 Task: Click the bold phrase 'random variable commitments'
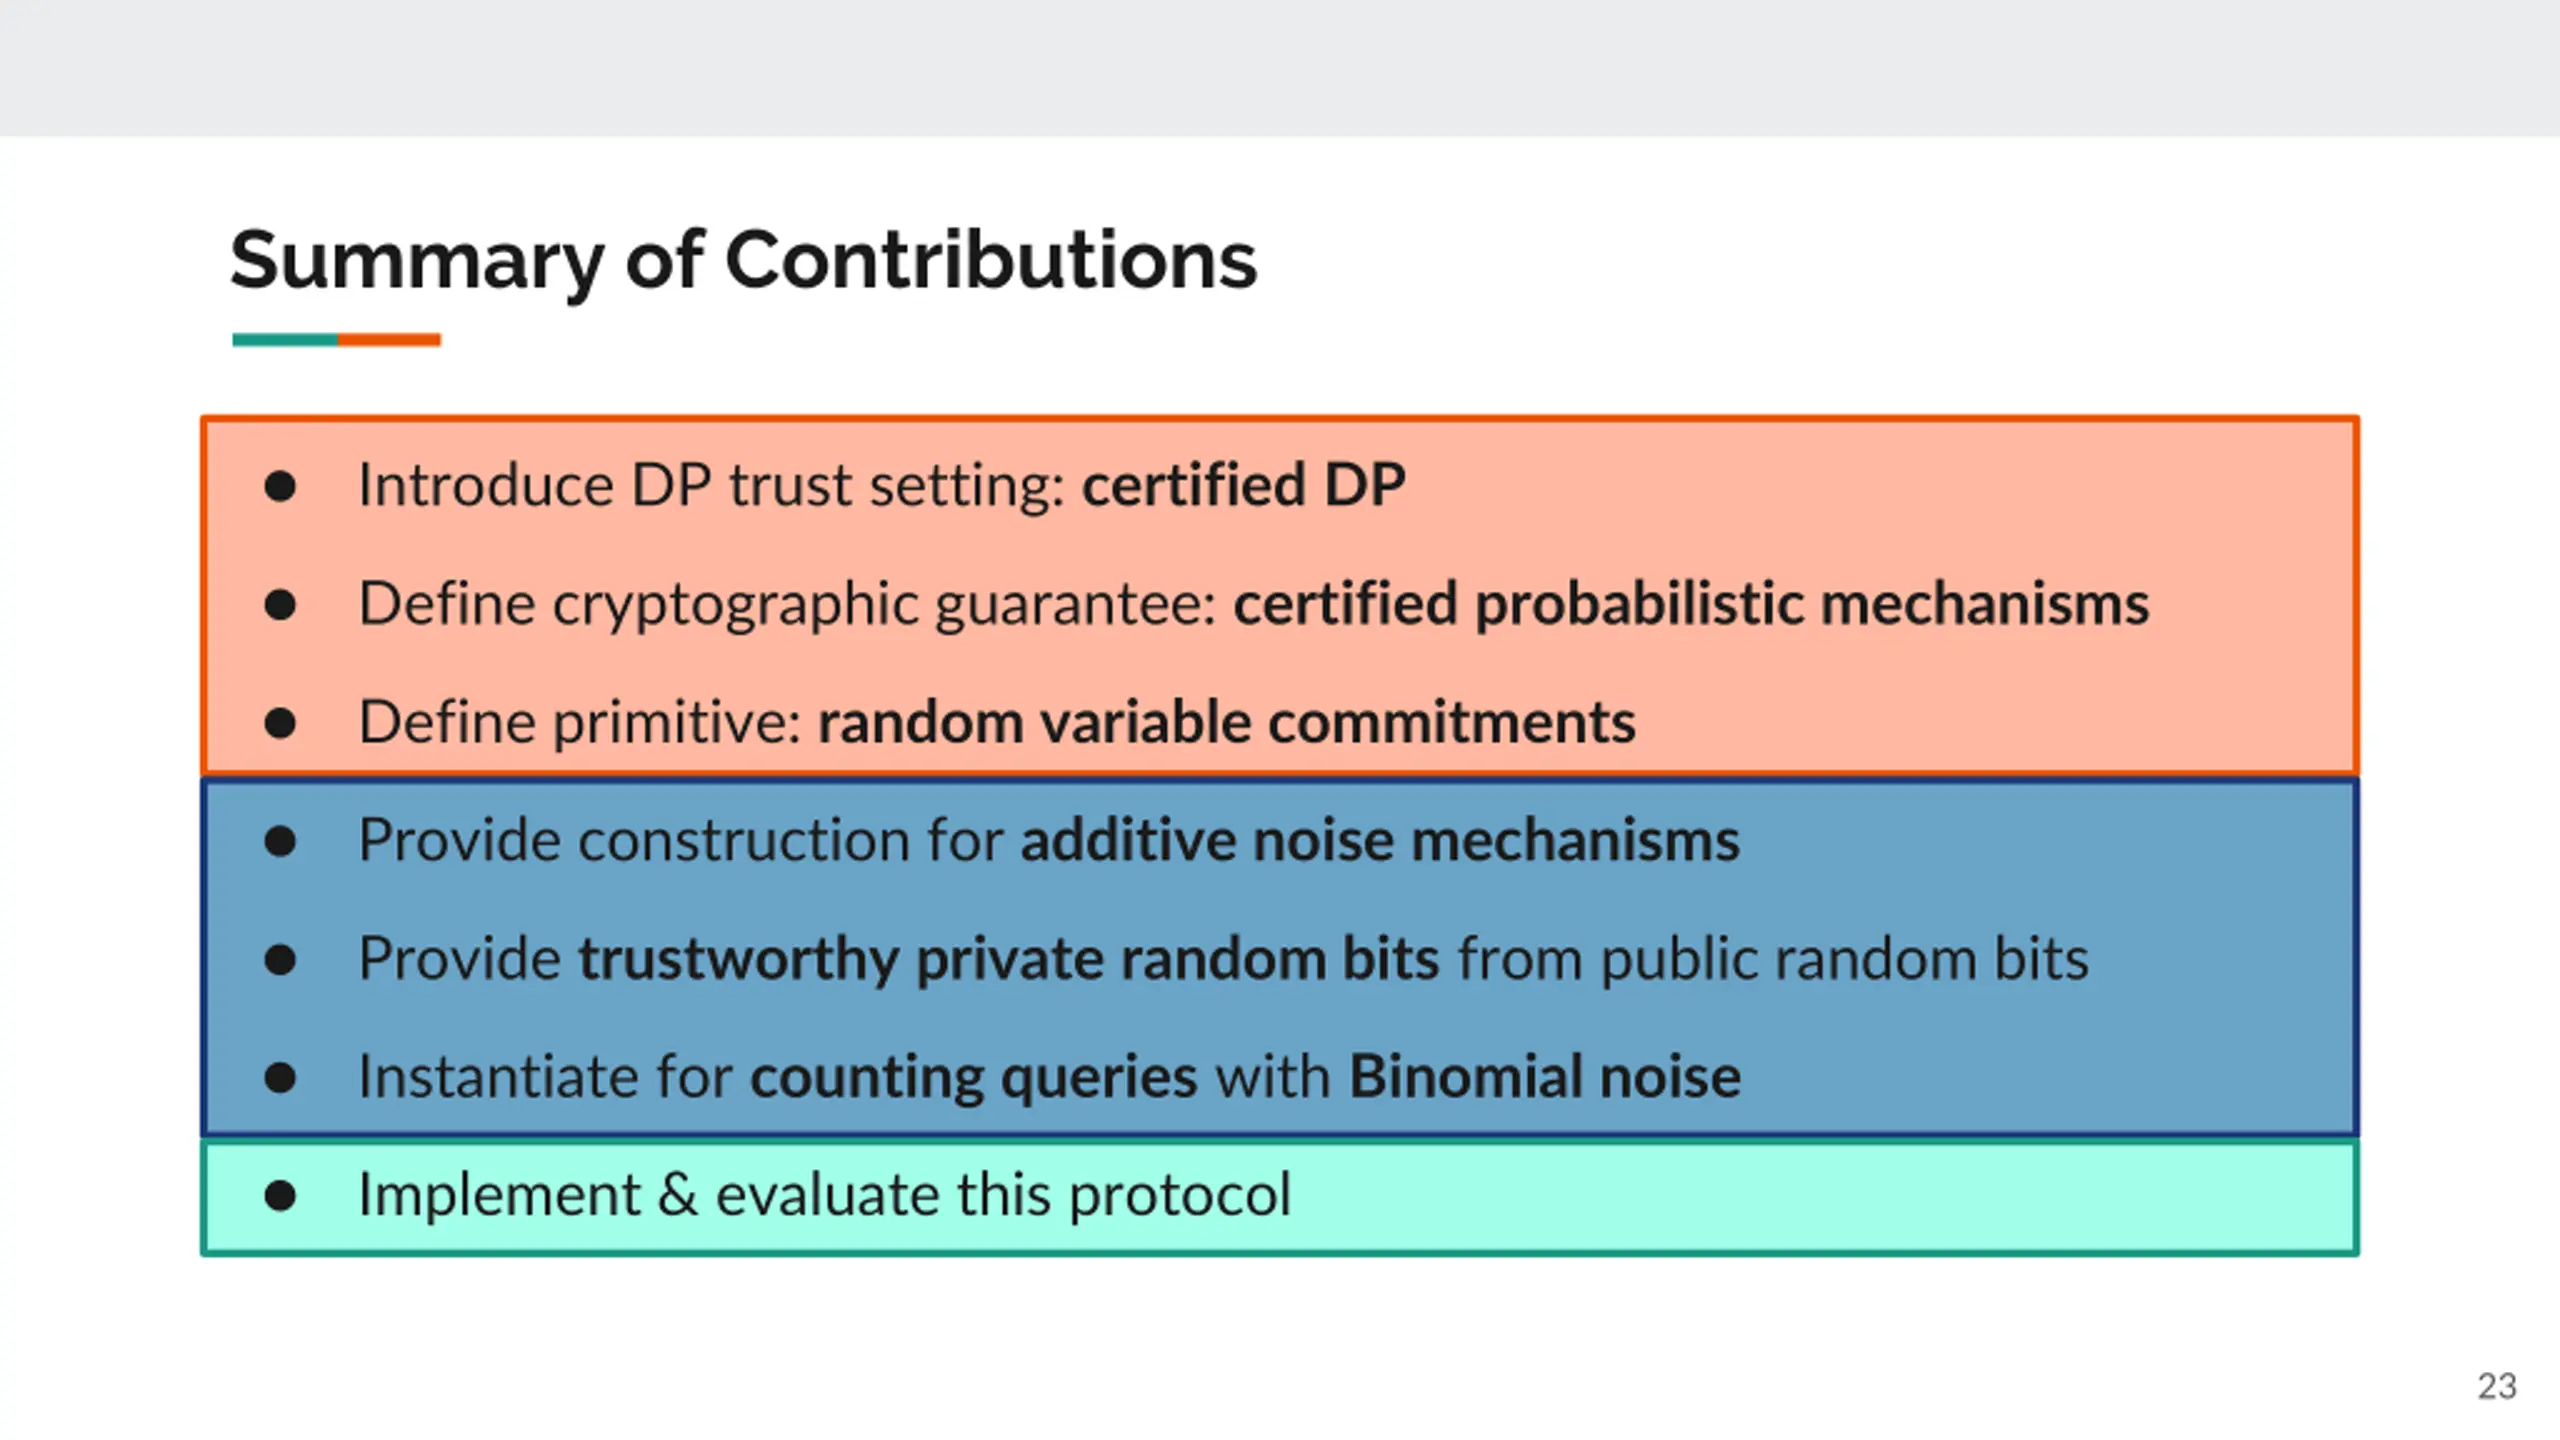point(1227,722)
